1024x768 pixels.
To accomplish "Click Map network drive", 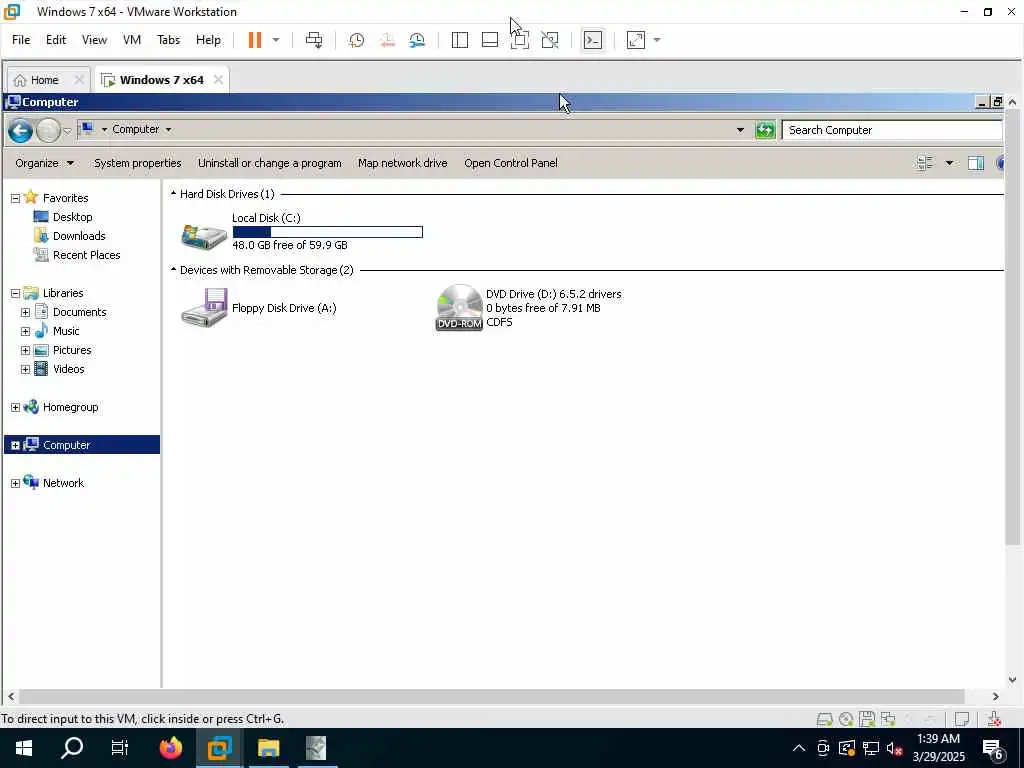I will pos(402,163).
